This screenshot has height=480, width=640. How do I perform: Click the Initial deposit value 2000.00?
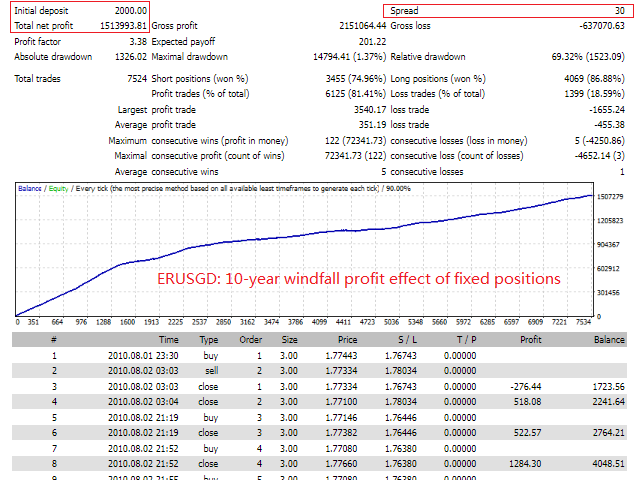coord(129,9)
